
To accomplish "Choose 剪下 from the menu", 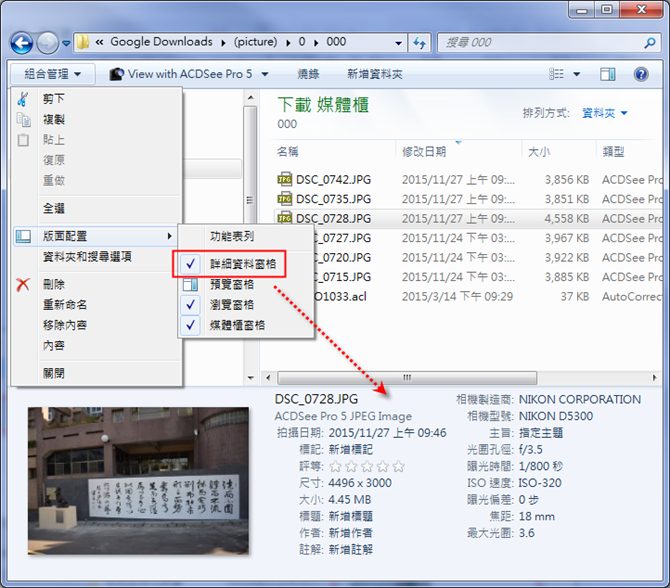I will tap(96, 99).
